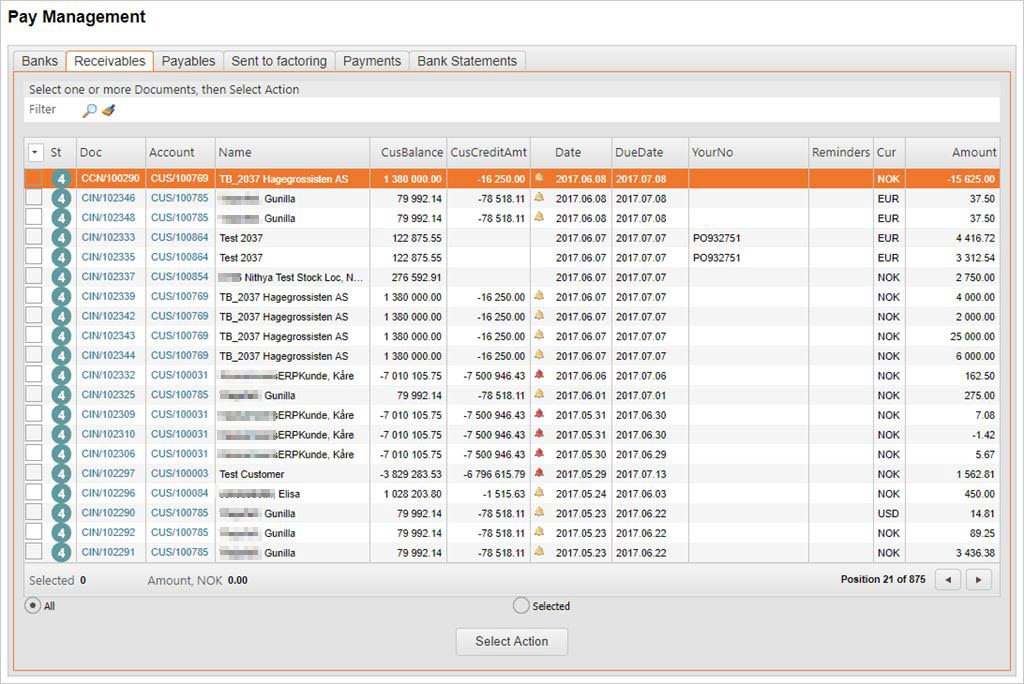This screenshot has height=684, width=1024.
Task: Click the filter search magnifier icon
Action: (89, 111)
